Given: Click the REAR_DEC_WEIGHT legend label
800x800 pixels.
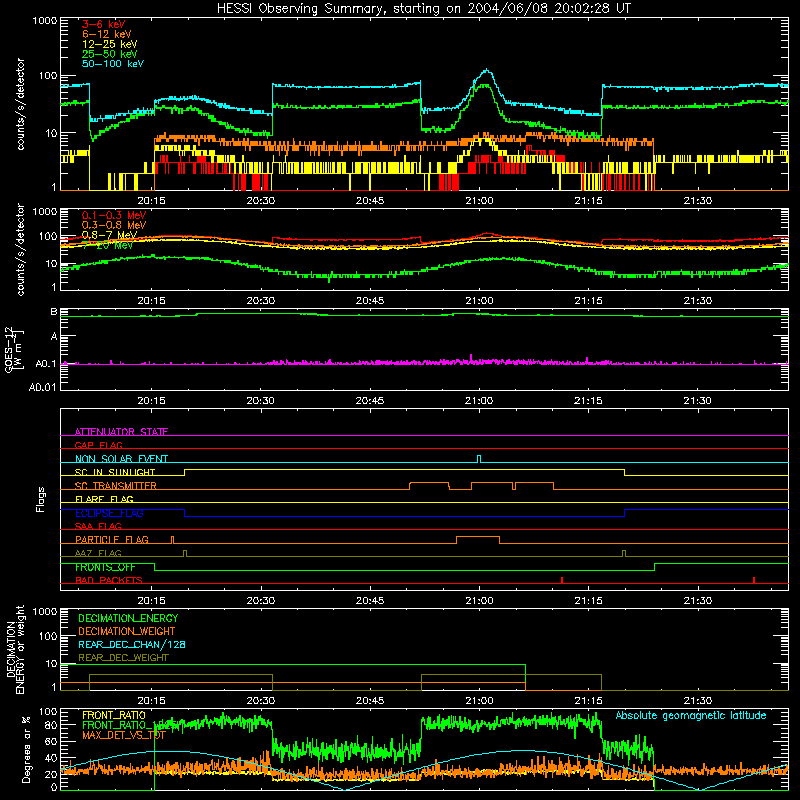Looking at the screenshot, I should click(x=123, y=658).
